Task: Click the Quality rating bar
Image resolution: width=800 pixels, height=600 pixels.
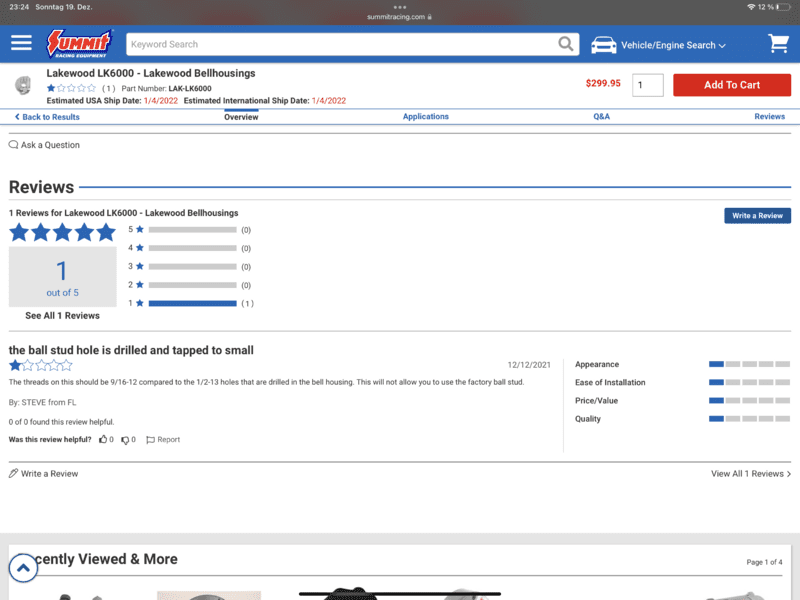Action: click(749, 419)
